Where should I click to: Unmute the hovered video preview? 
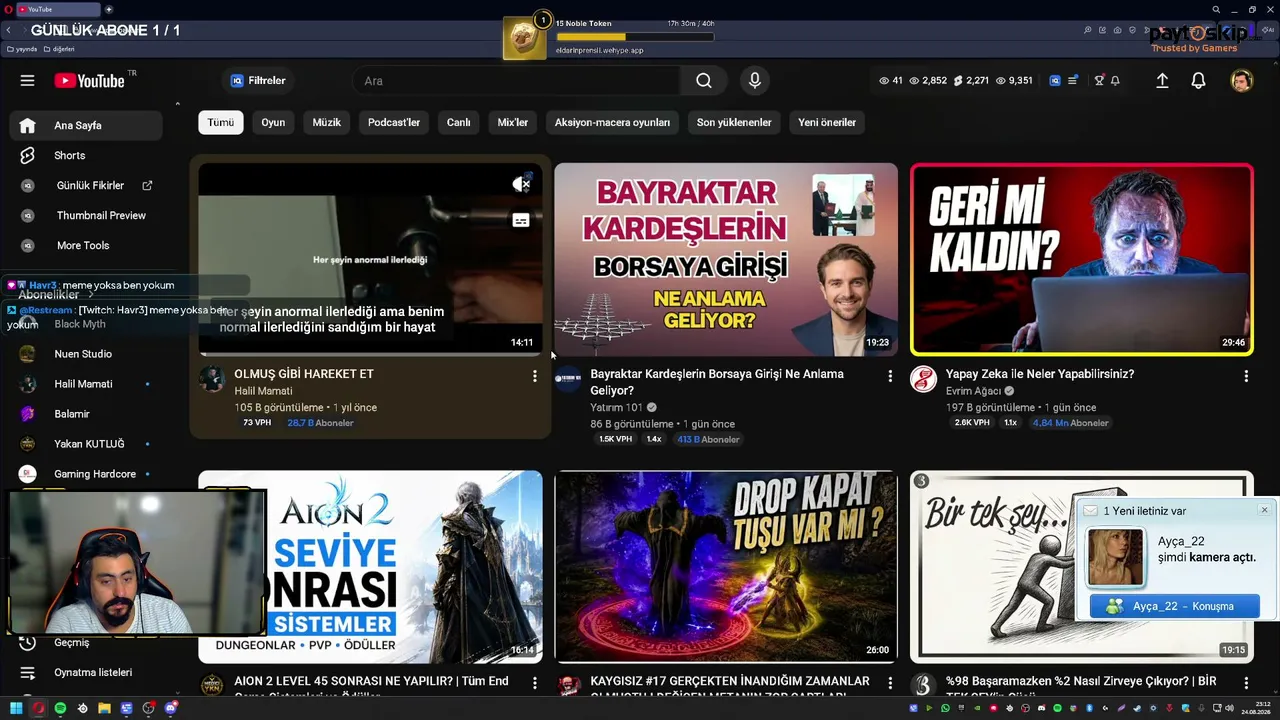pyautogui.click(x=521, y=184)
